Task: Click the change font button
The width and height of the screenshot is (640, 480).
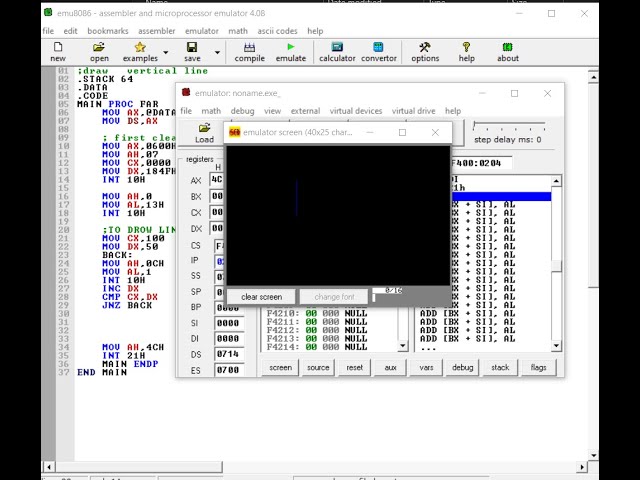Action: click(x=334, y=297)
